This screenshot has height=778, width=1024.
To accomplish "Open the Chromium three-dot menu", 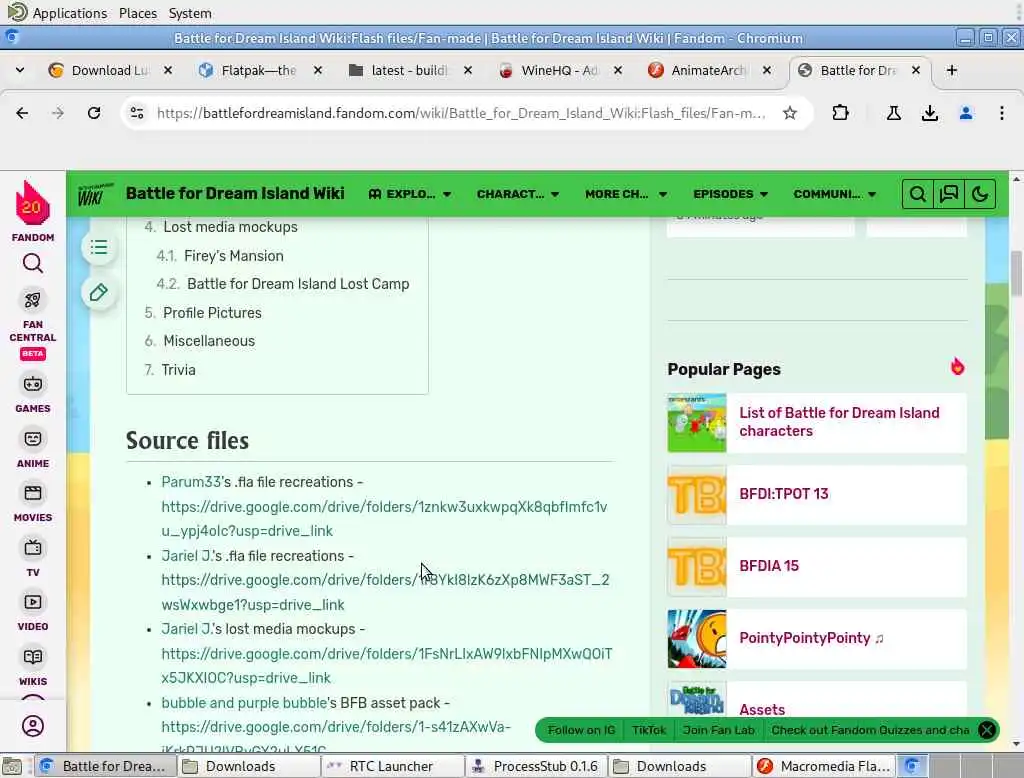I will pyautogui.click(x=1002, y=113).
